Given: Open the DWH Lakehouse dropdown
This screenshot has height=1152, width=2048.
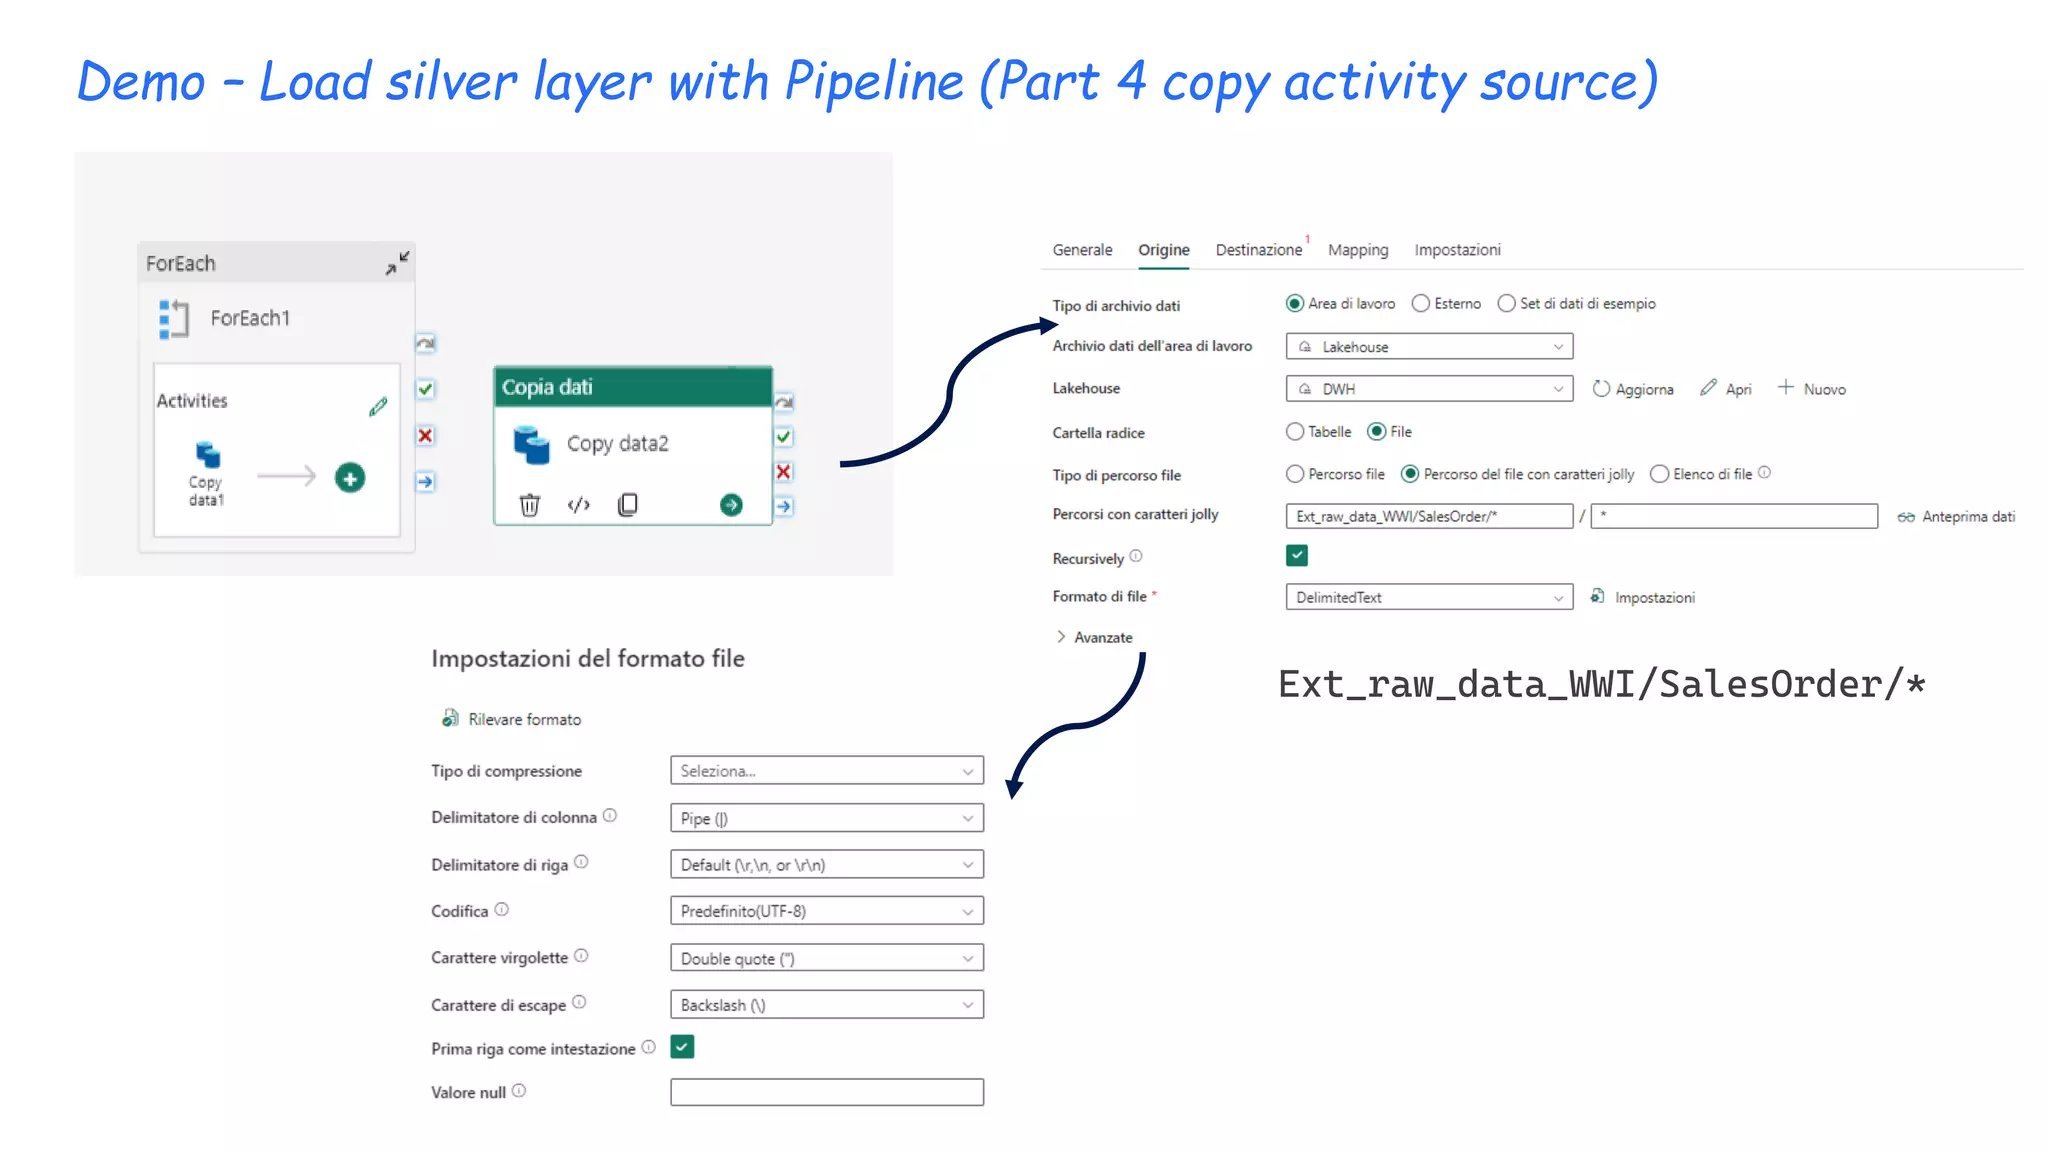Looking at the screenshot, I should click(1429, 389).
